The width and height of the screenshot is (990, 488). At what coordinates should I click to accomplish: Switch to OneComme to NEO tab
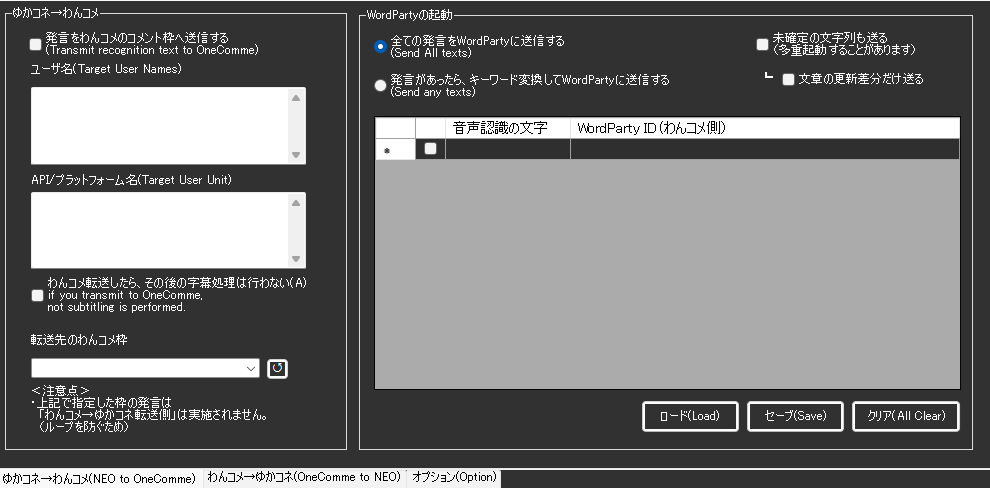pos(304,477)
